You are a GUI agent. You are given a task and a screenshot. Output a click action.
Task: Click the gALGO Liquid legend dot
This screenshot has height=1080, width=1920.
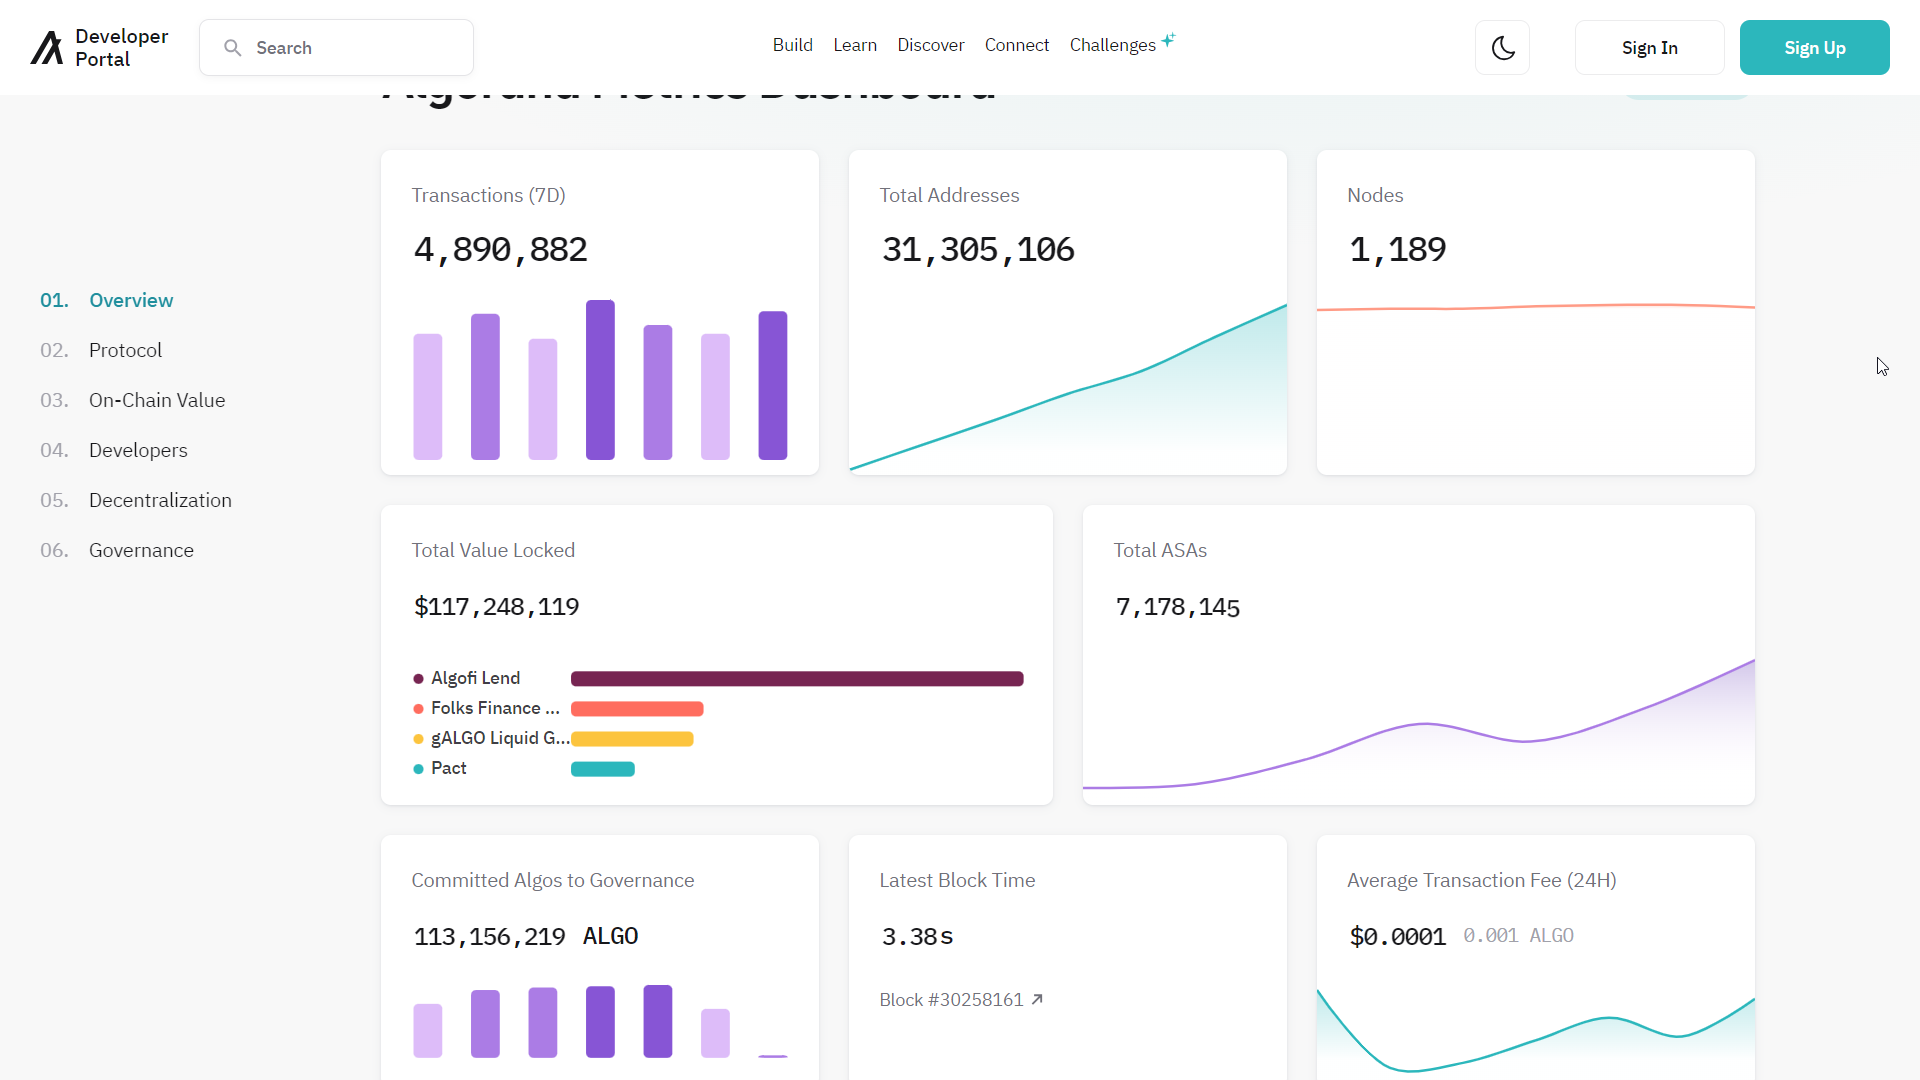coord(418,739)
